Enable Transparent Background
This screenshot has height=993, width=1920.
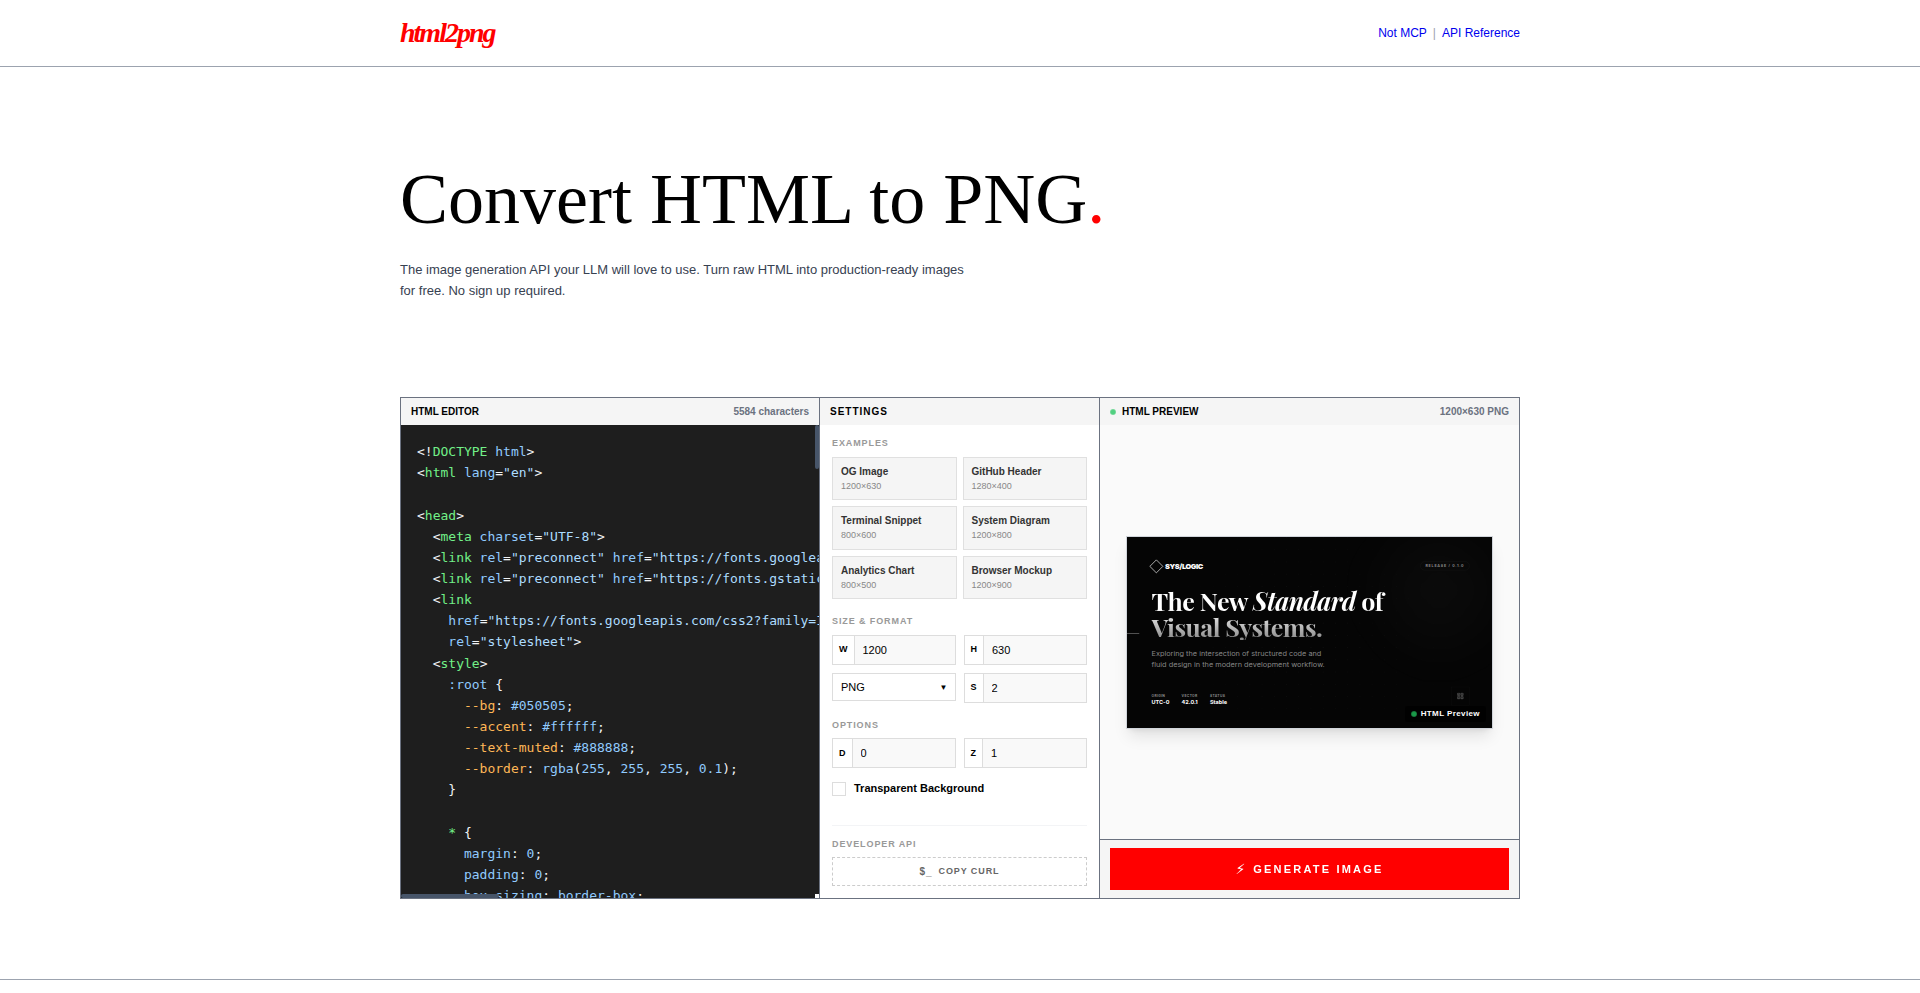click(x=839, y=789)
